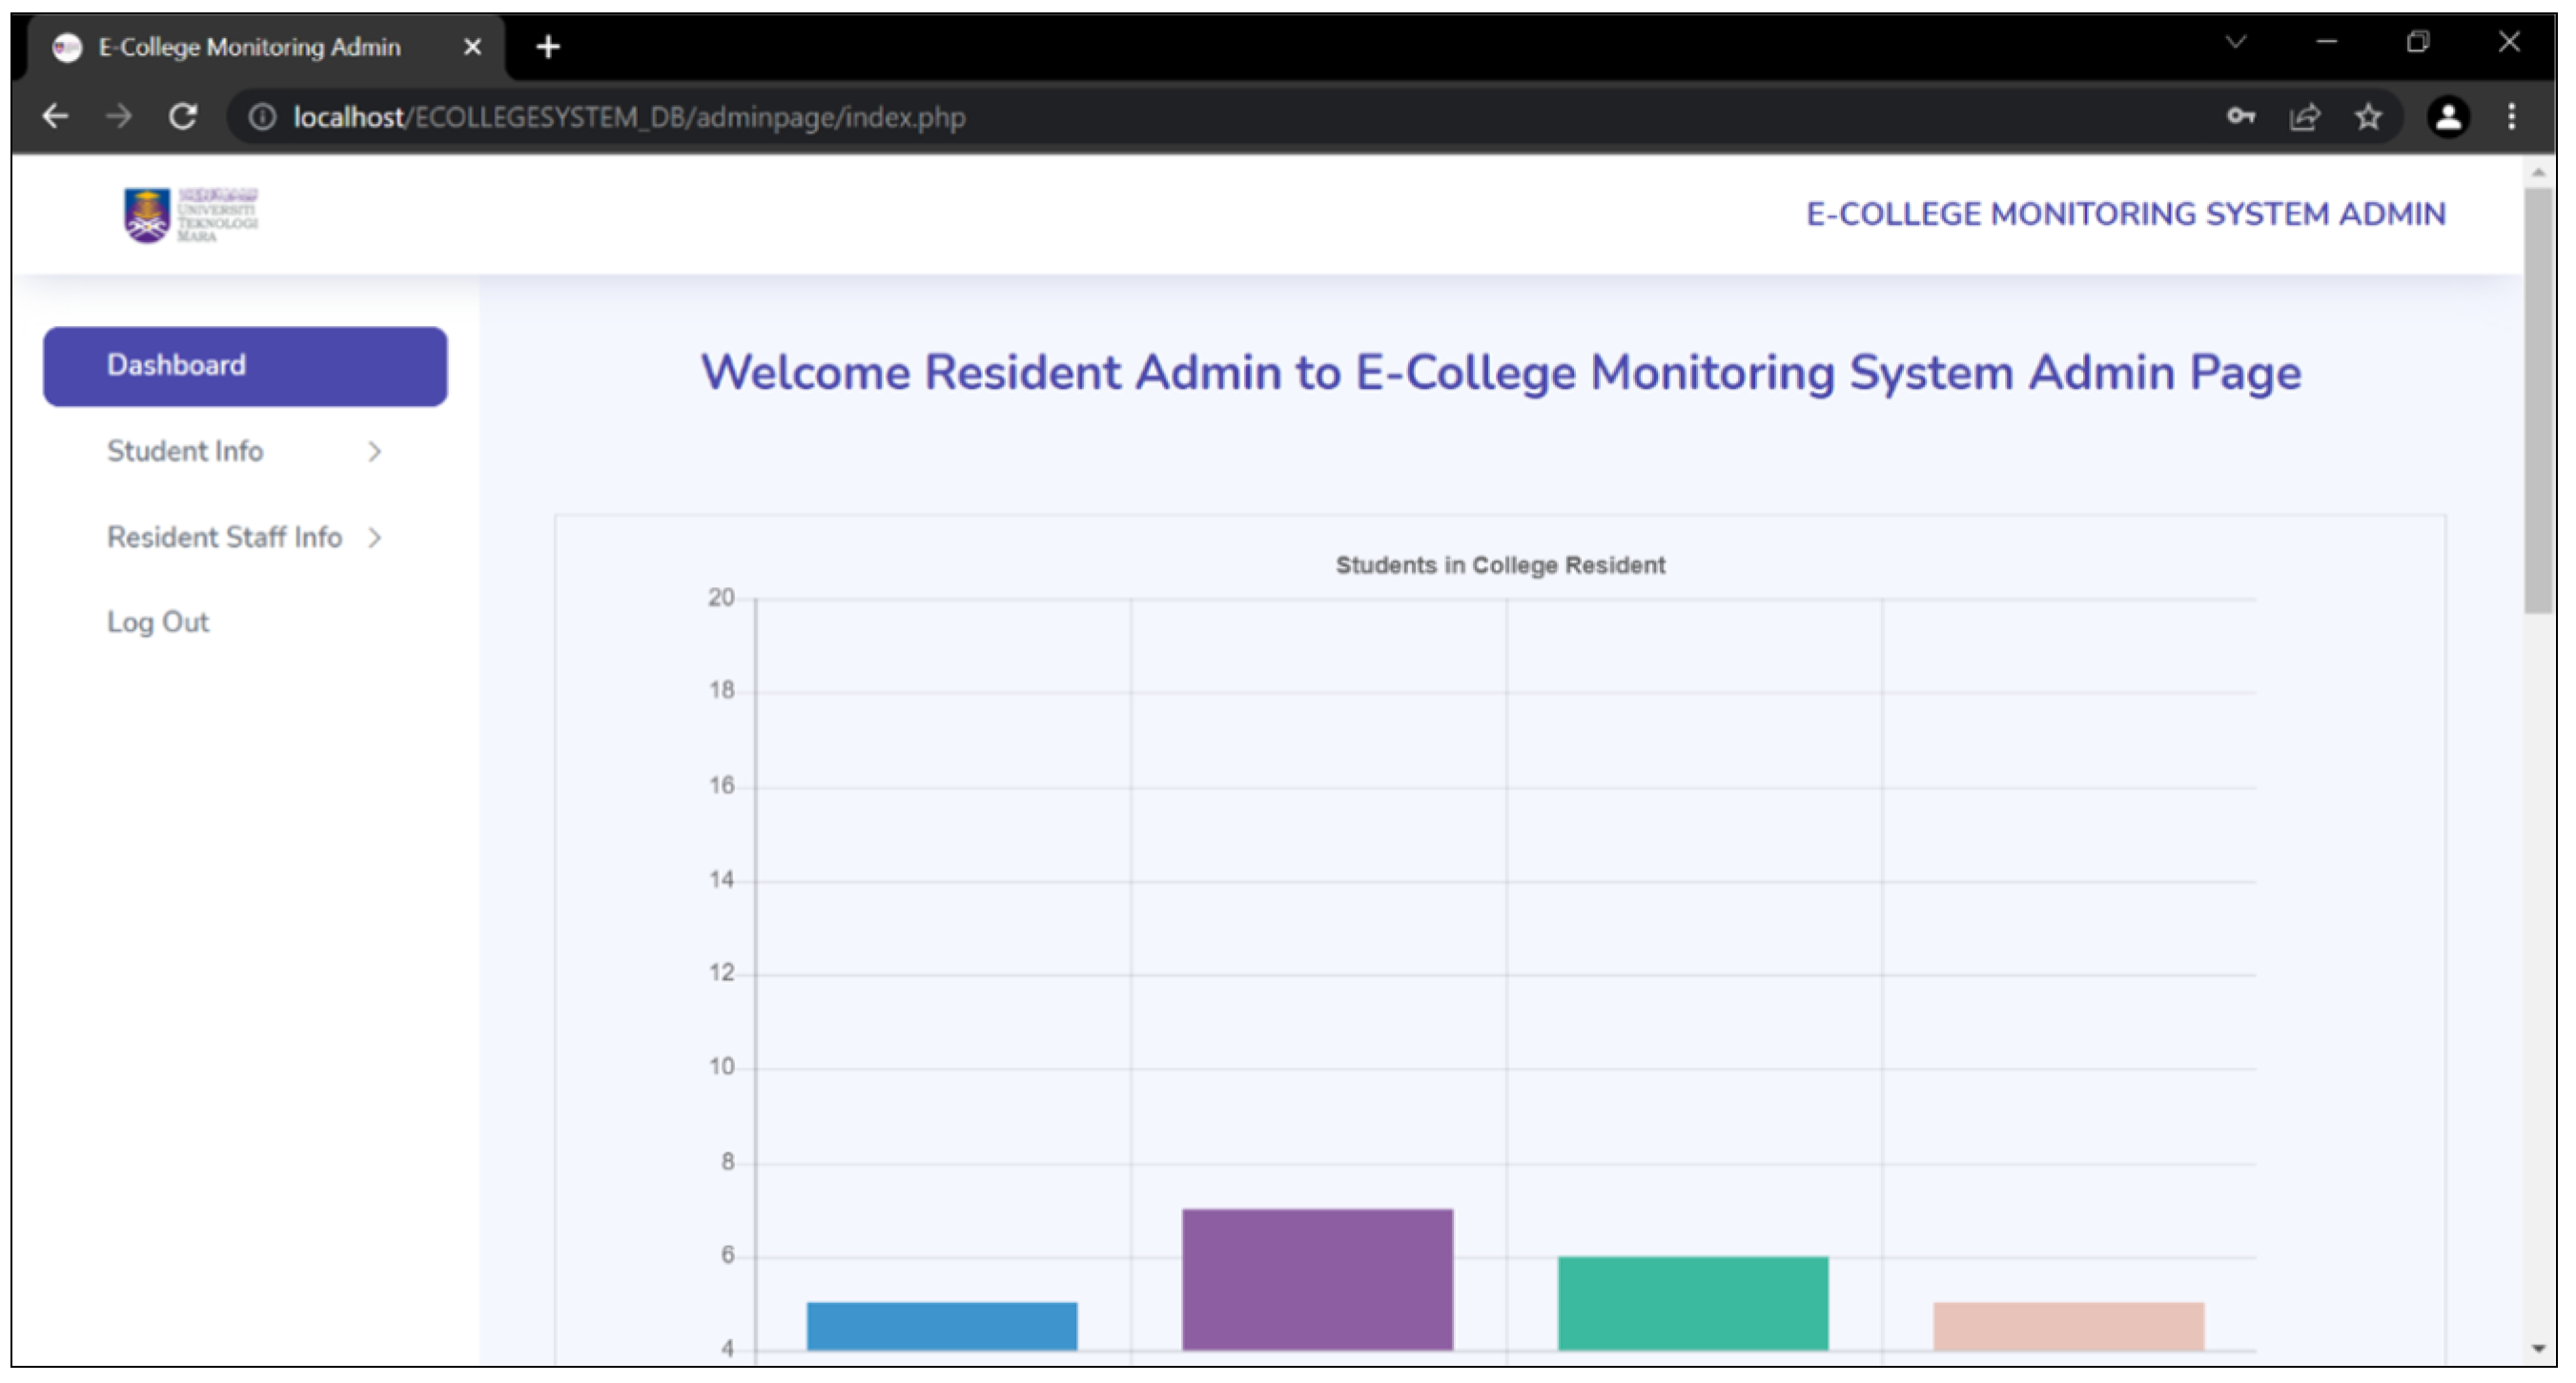2576x1383 pixels.
Task: Reload the page with refresh icon
Action: 182,117
